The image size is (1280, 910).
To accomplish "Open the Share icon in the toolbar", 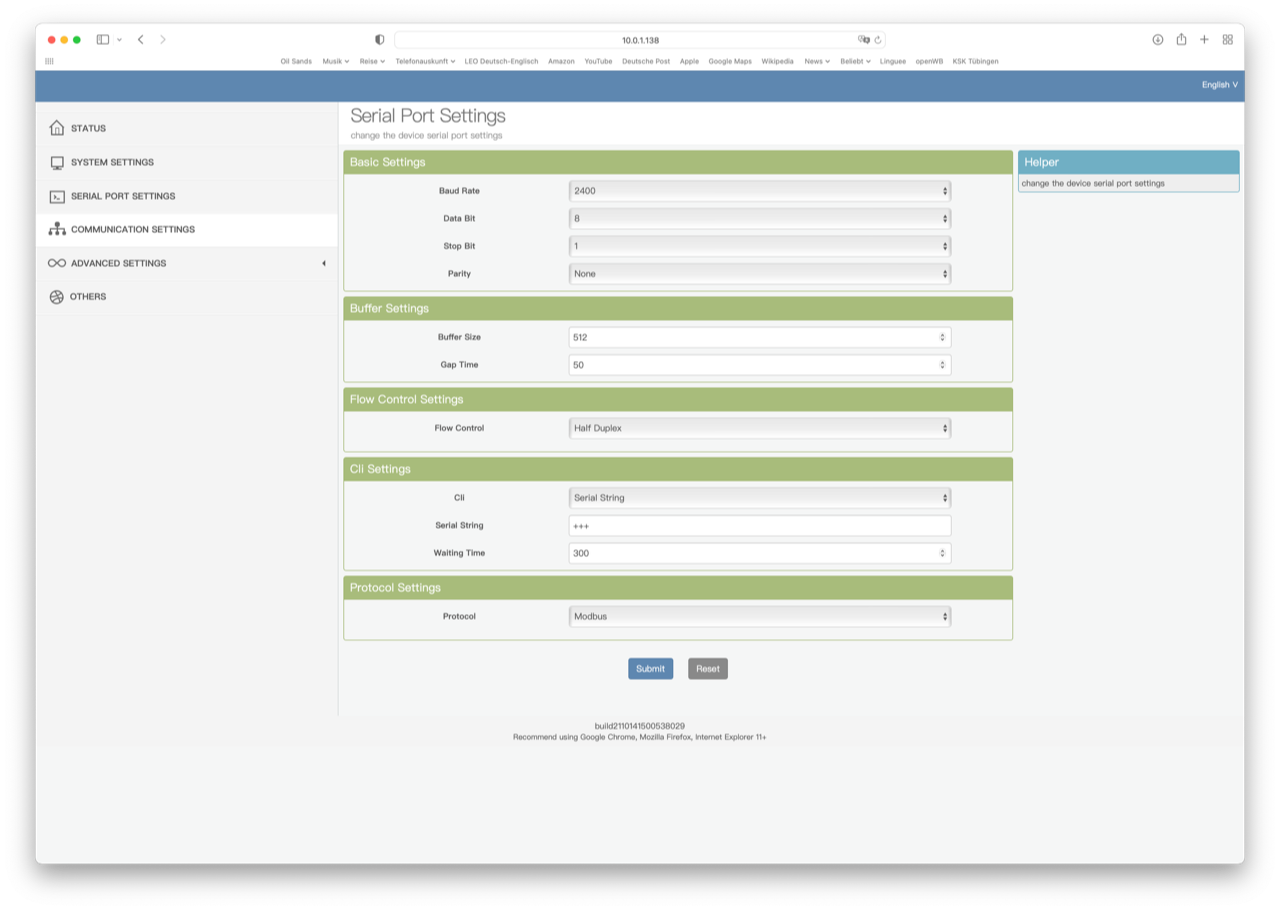I will [1181, 40].
